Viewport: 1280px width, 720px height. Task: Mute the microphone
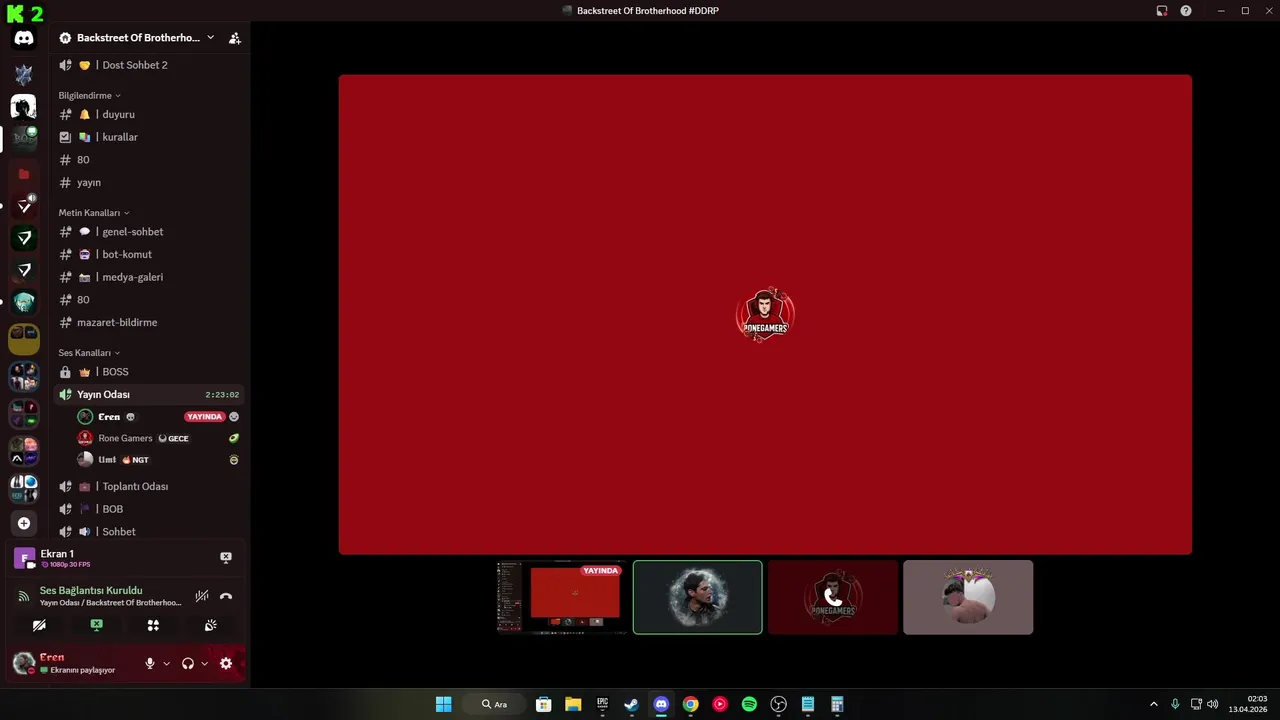pyautogui.click(x=150, y=663)
